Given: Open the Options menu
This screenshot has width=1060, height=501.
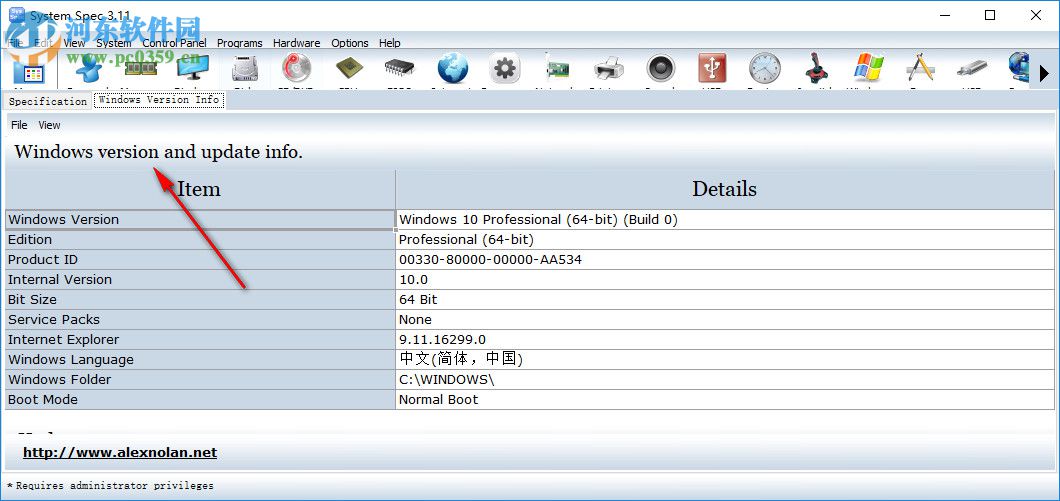Looking at the screenshot, I should click(350, 43).
